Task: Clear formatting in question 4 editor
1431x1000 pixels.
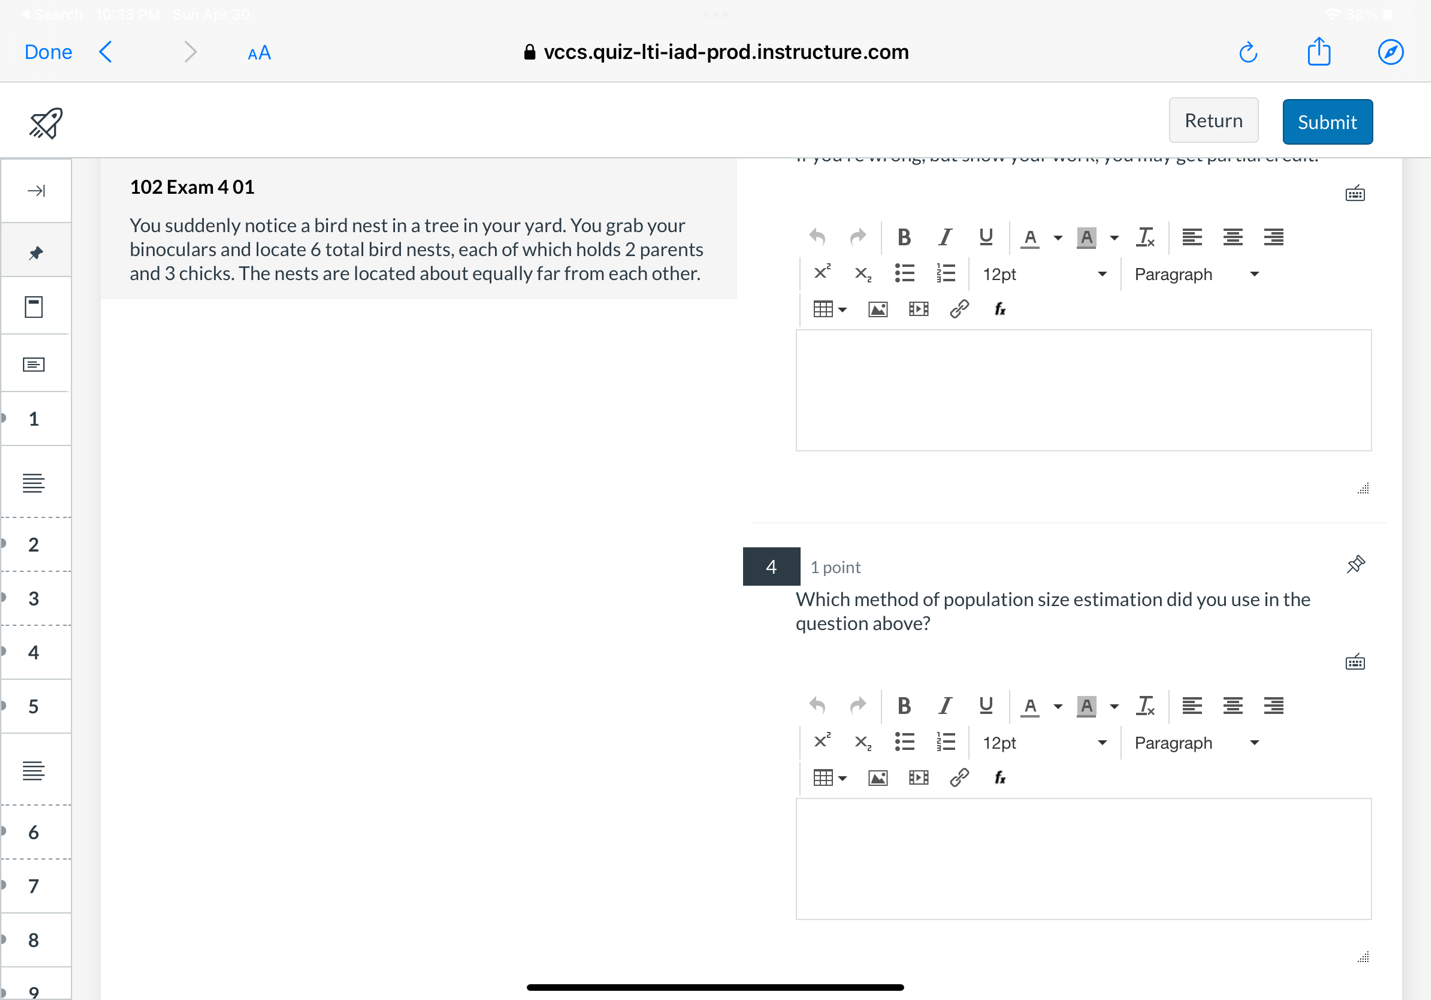Action: (x=1145, y=706)
